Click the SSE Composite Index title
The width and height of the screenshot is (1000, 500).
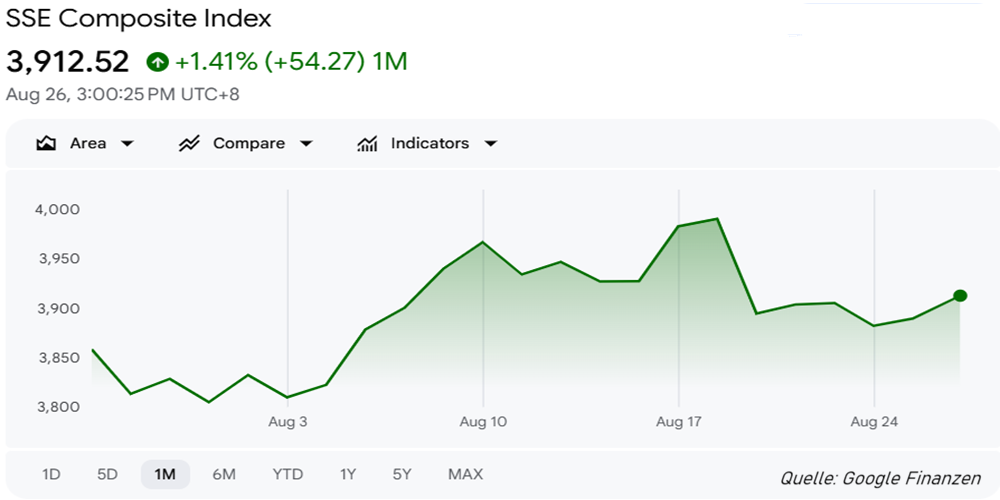(x=139, y=19)
